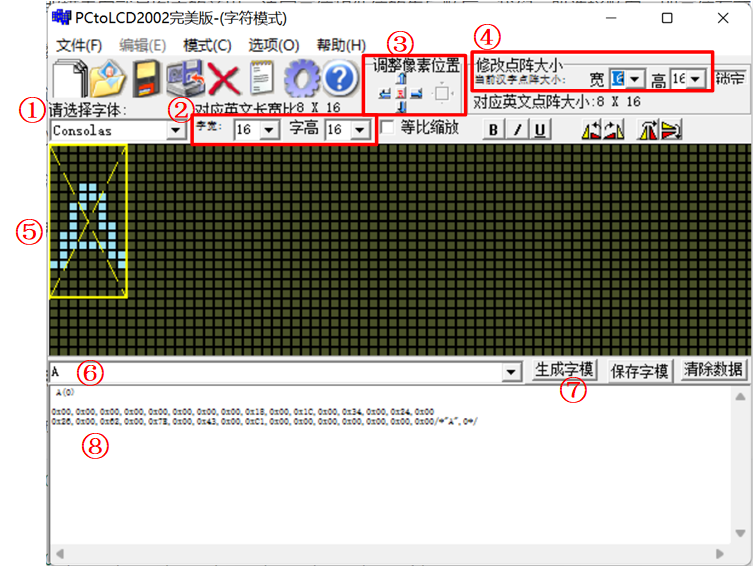Open the 模式(C) menu

(207, 46)
